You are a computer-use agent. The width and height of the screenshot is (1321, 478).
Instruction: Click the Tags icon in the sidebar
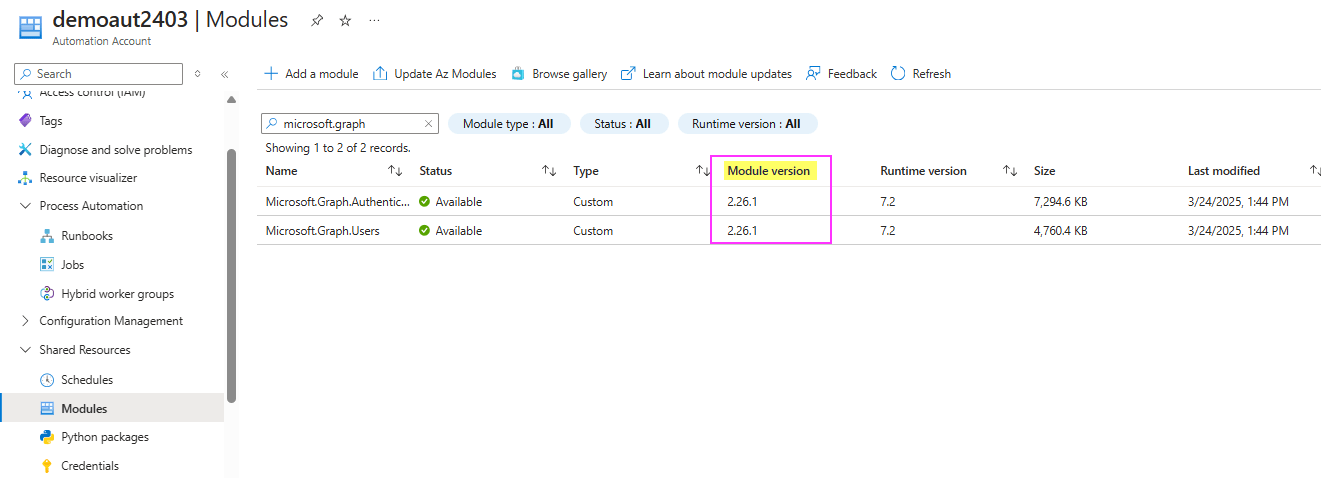click(25, 121)
